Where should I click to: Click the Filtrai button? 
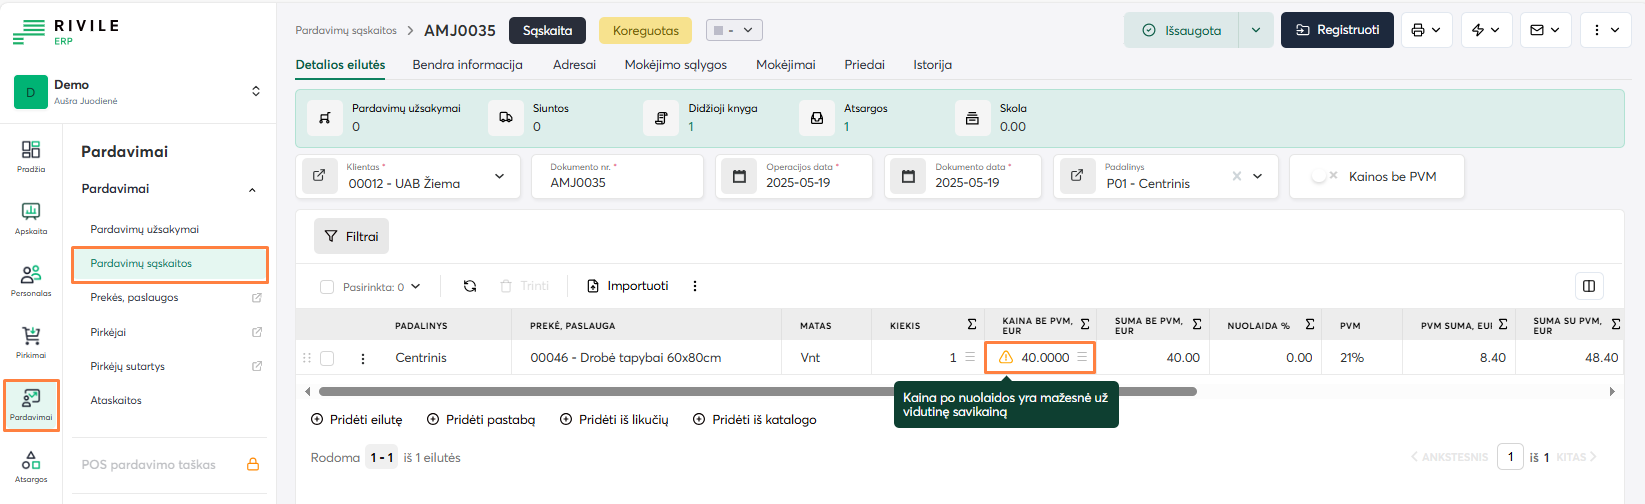coord(351,237)
